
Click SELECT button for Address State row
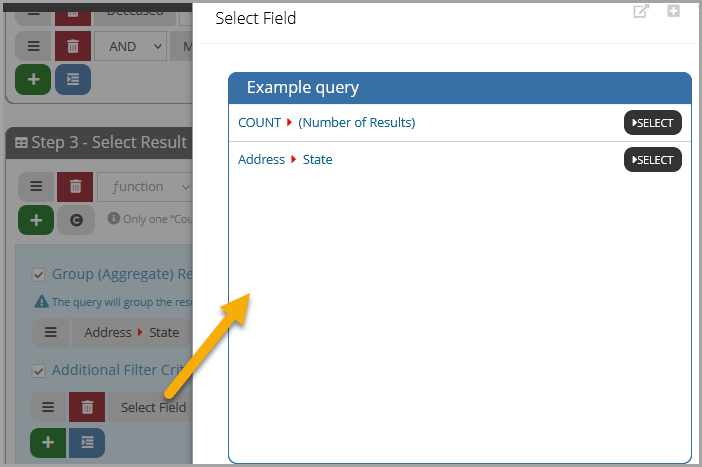(x=652, y=160)
